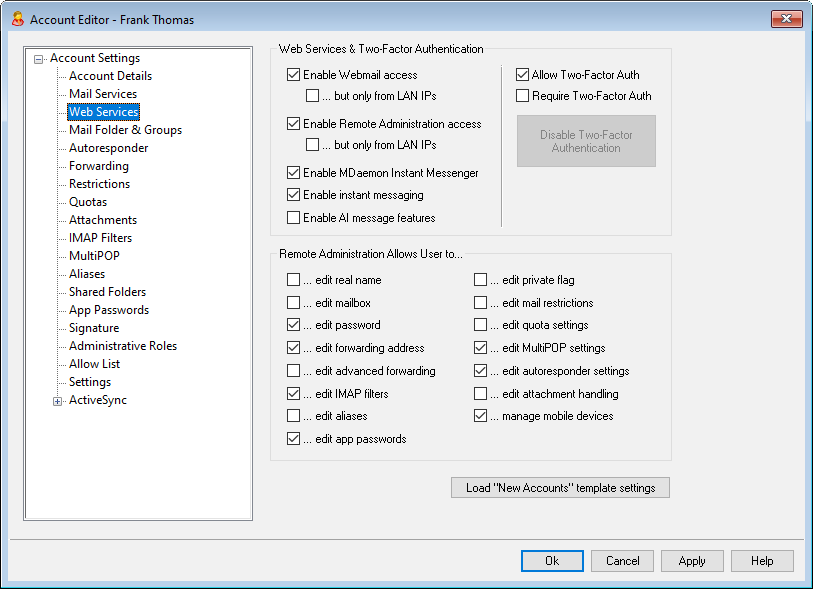This screenshot has height=589, width=813.
Task: Open the Autoresponder settings page
Action: pyautogui.click(x=108, y=148)
